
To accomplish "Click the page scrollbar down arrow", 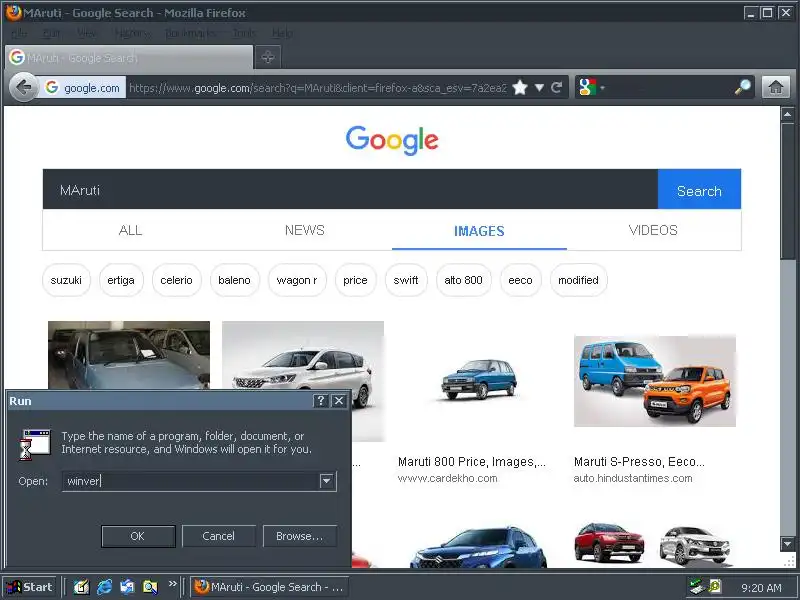I will click(x=787, y=544).
